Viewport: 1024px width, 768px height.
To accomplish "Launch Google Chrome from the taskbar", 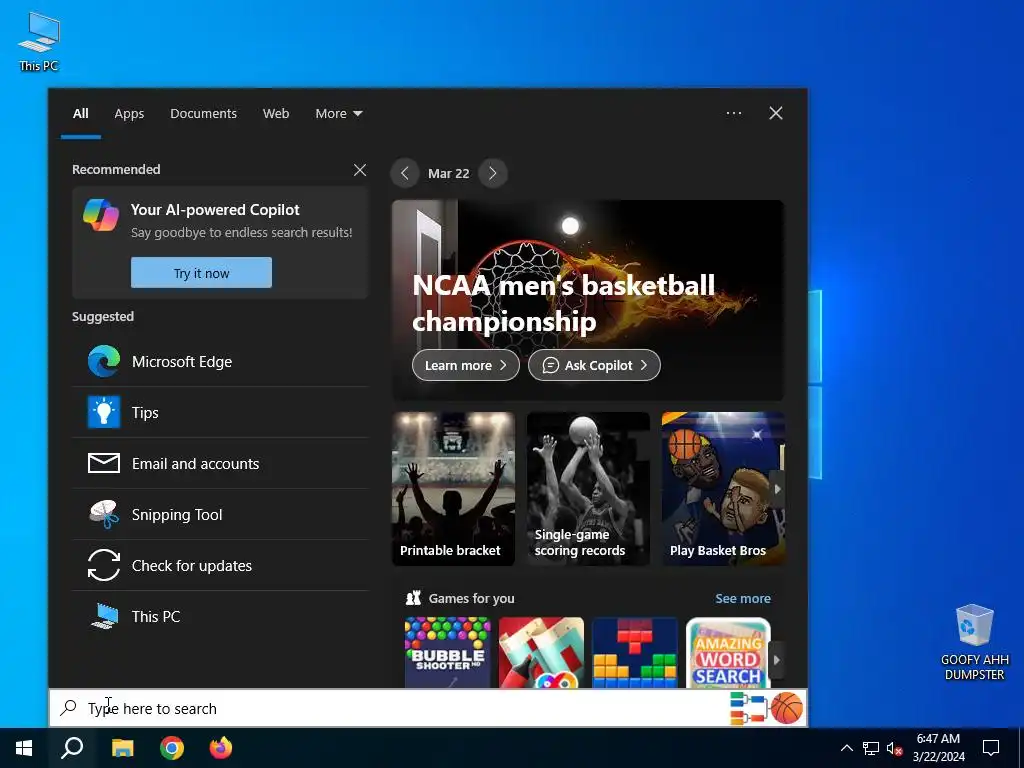I will tap(172, 748).
